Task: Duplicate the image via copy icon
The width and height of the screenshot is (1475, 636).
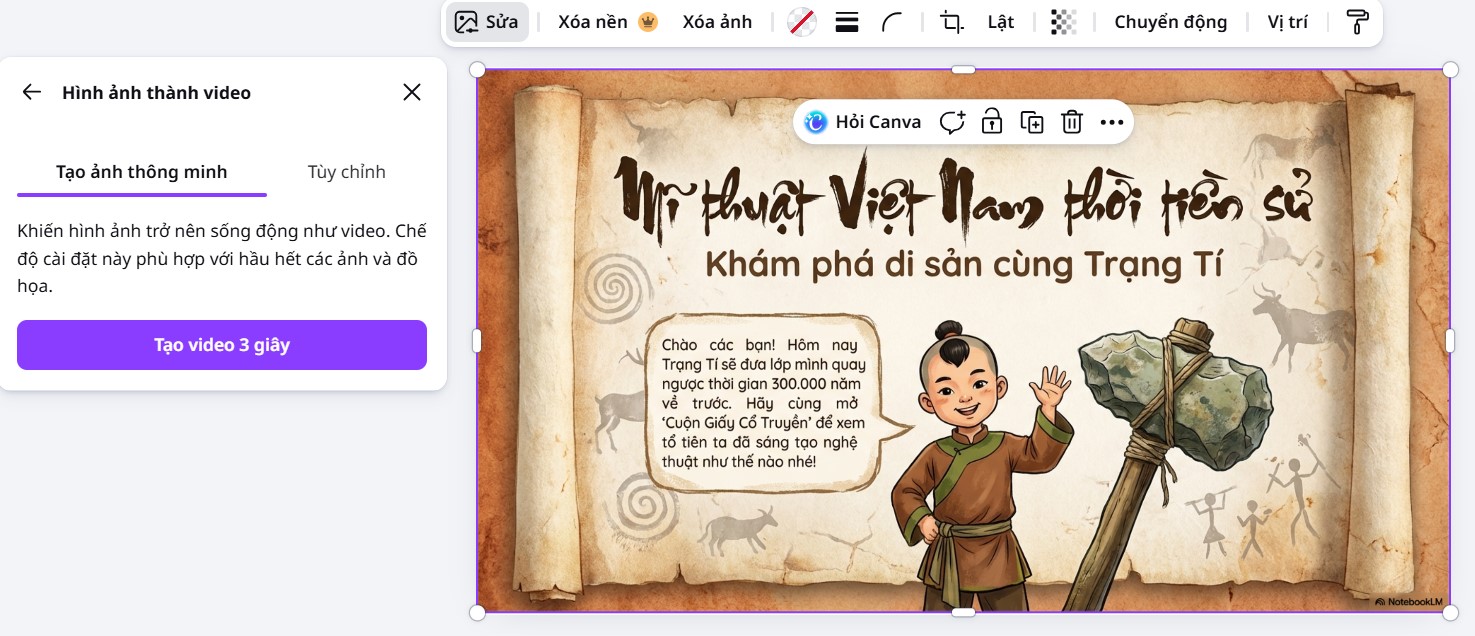Action: click(x=1031, y=121)
